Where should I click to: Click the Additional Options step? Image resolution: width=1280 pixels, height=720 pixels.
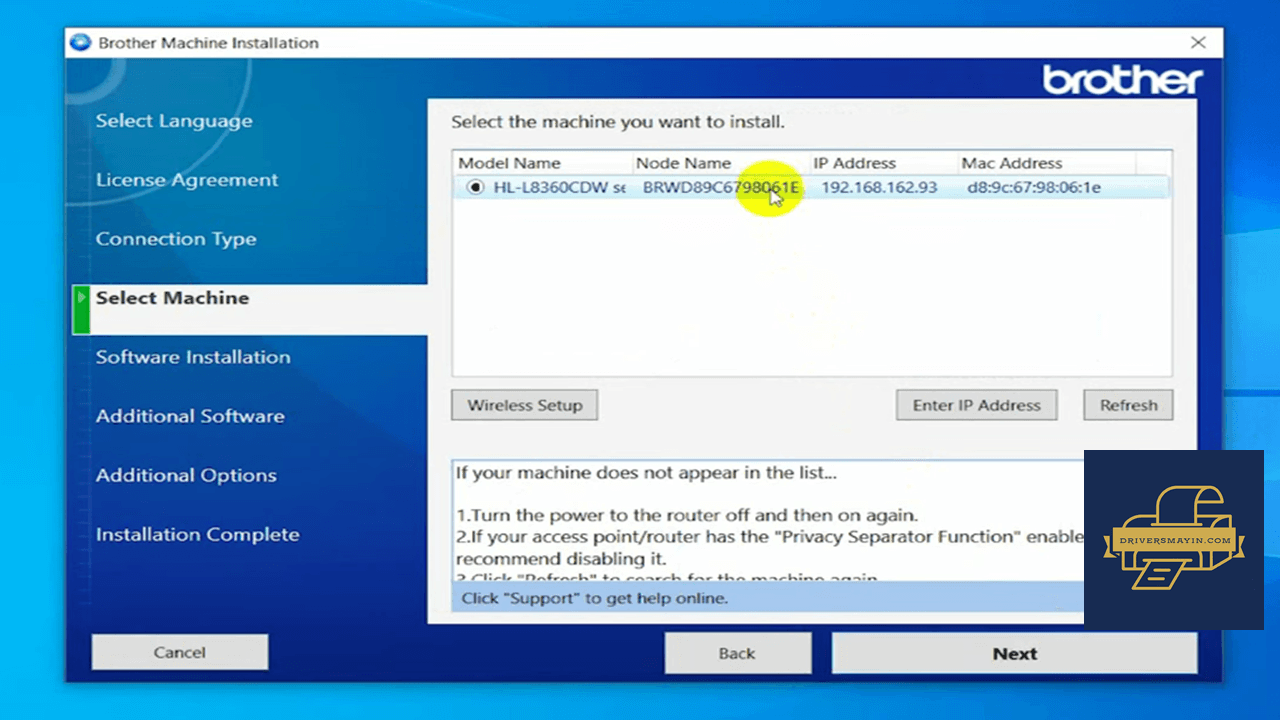coord(186,475)
